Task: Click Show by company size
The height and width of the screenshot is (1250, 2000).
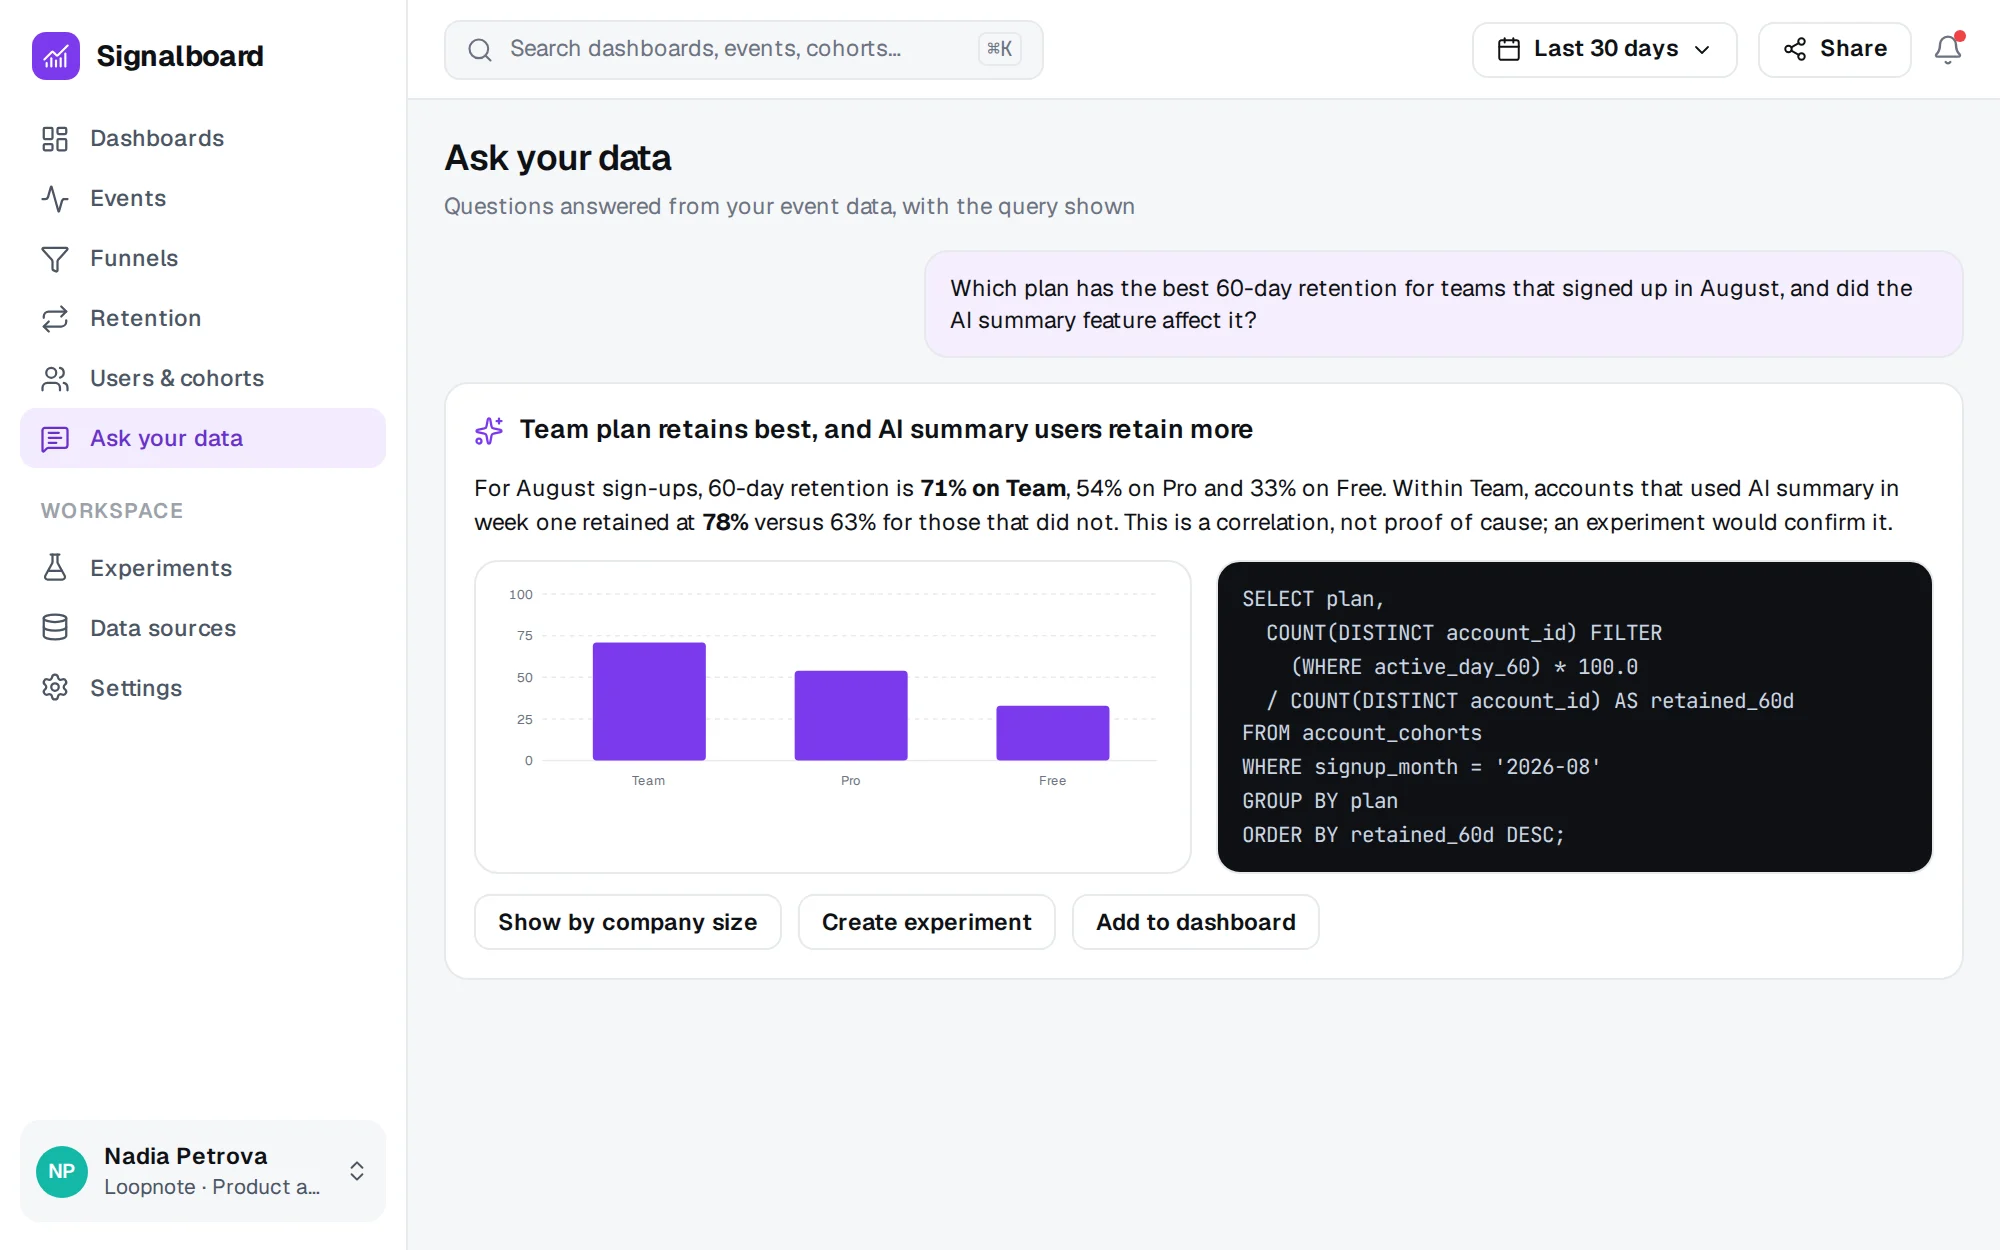Action: click(x=627, y=922)
